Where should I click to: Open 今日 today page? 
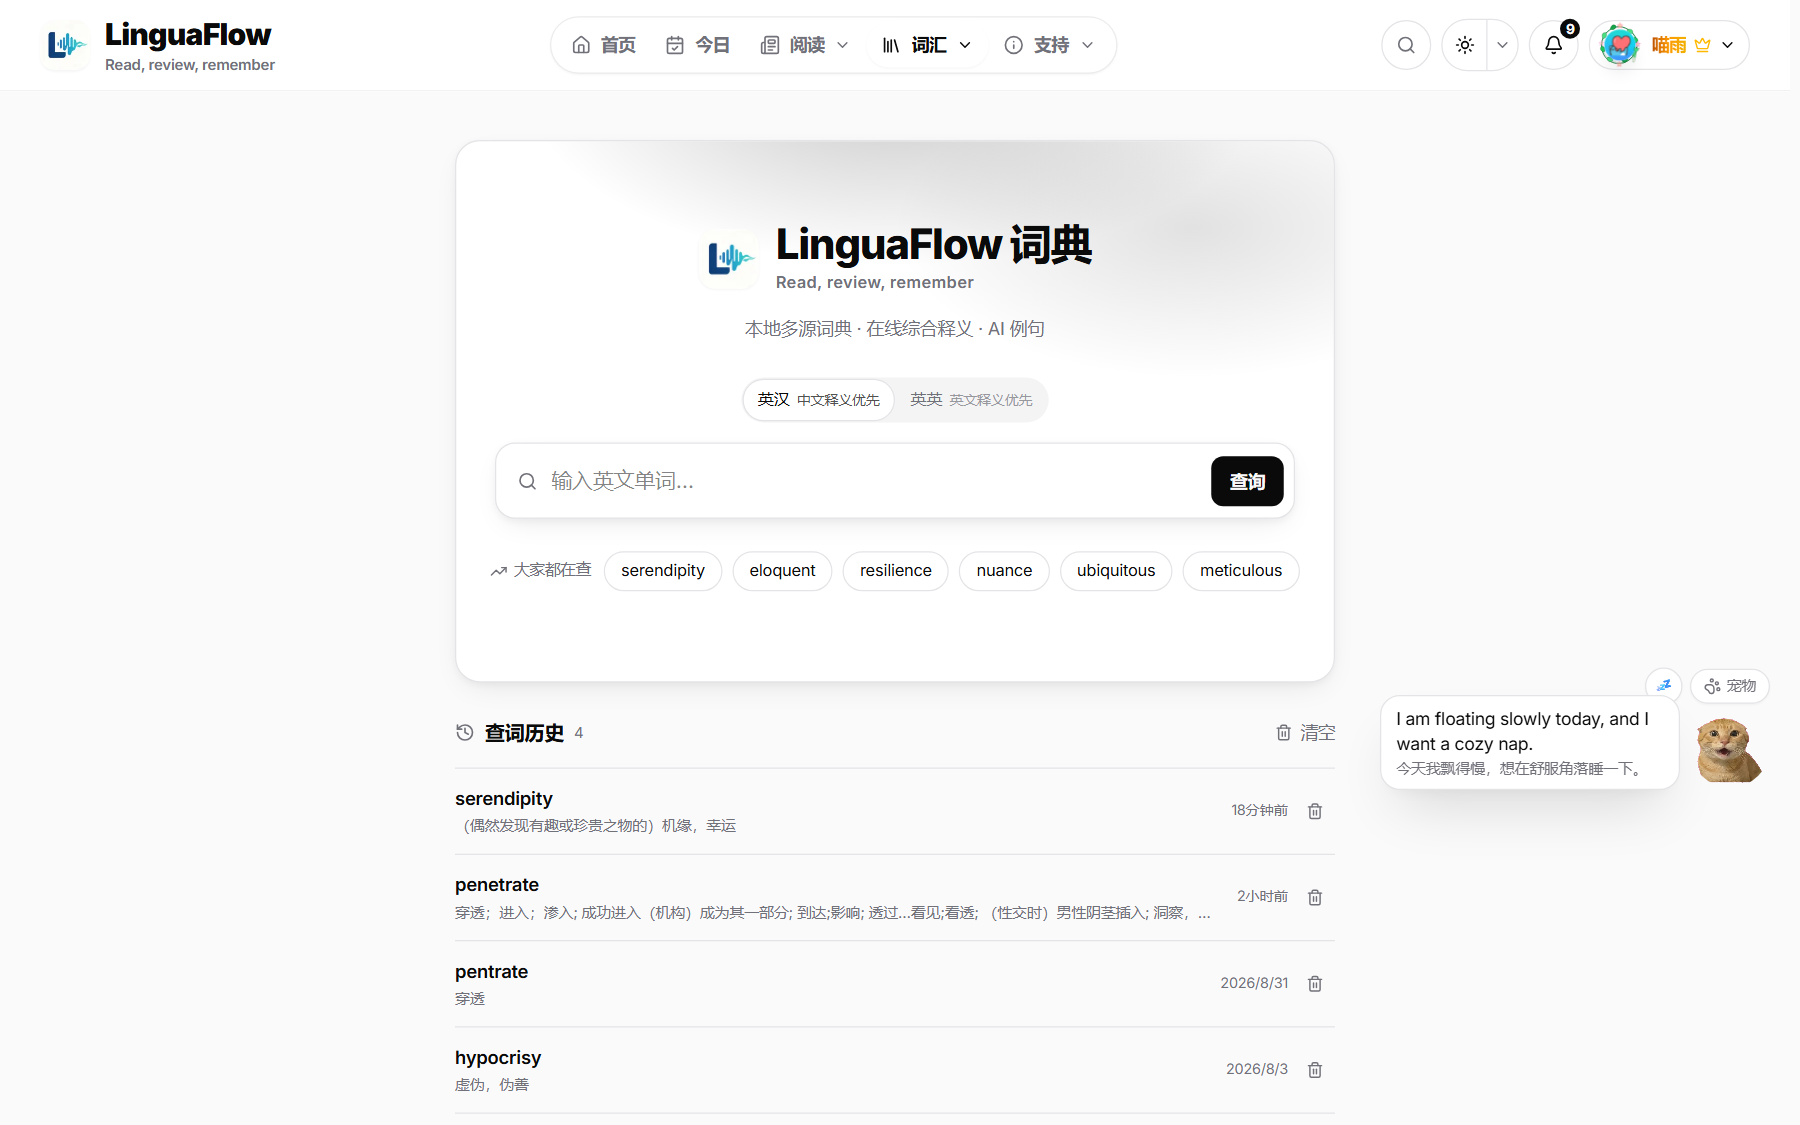point(698,45)
